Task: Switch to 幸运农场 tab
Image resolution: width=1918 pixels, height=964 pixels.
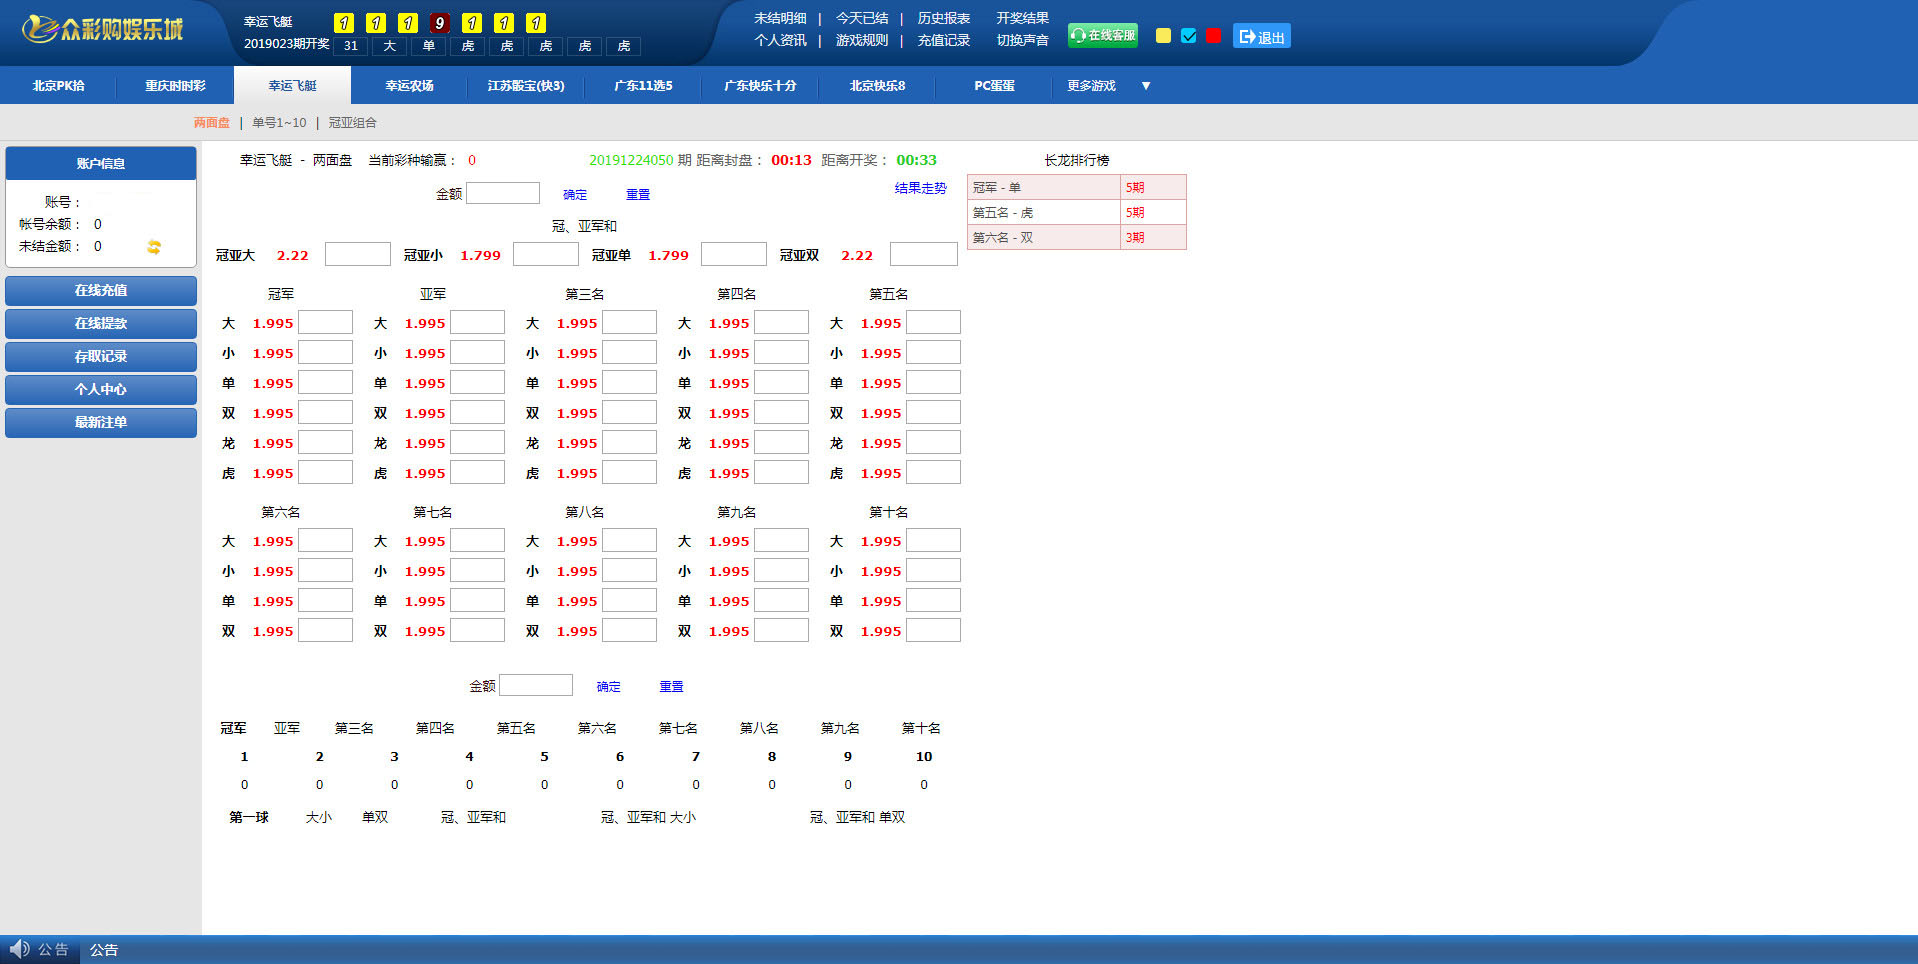Action: tap(409, 86)
